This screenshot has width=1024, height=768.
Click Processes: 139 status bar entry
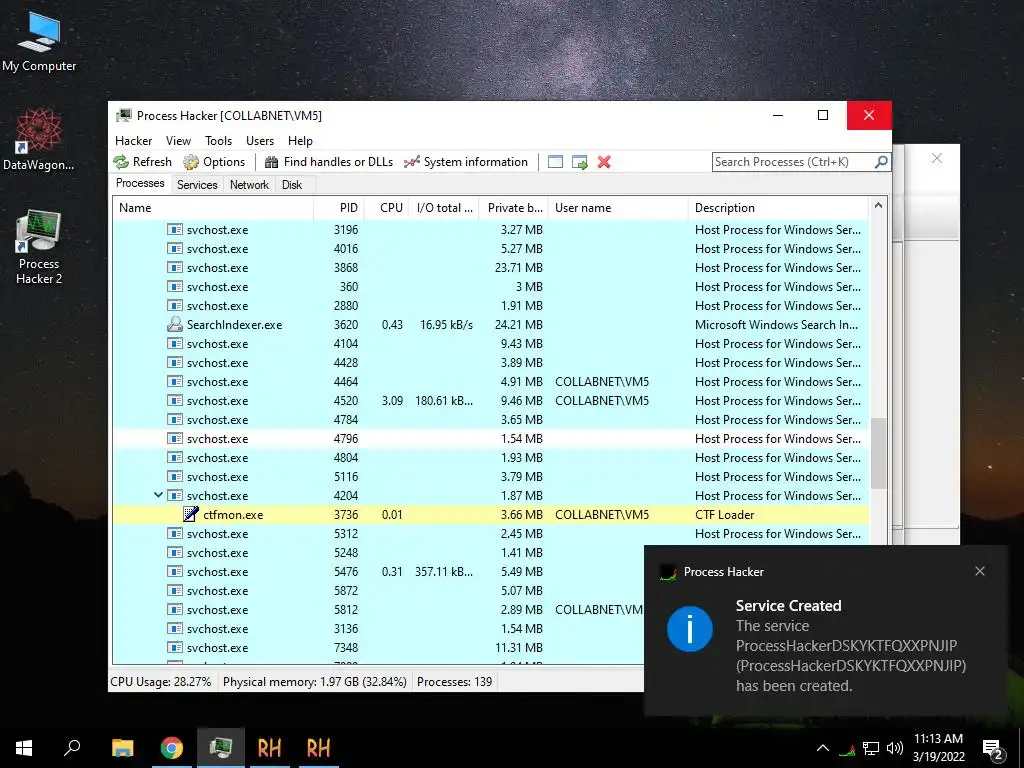click(455, 682)
